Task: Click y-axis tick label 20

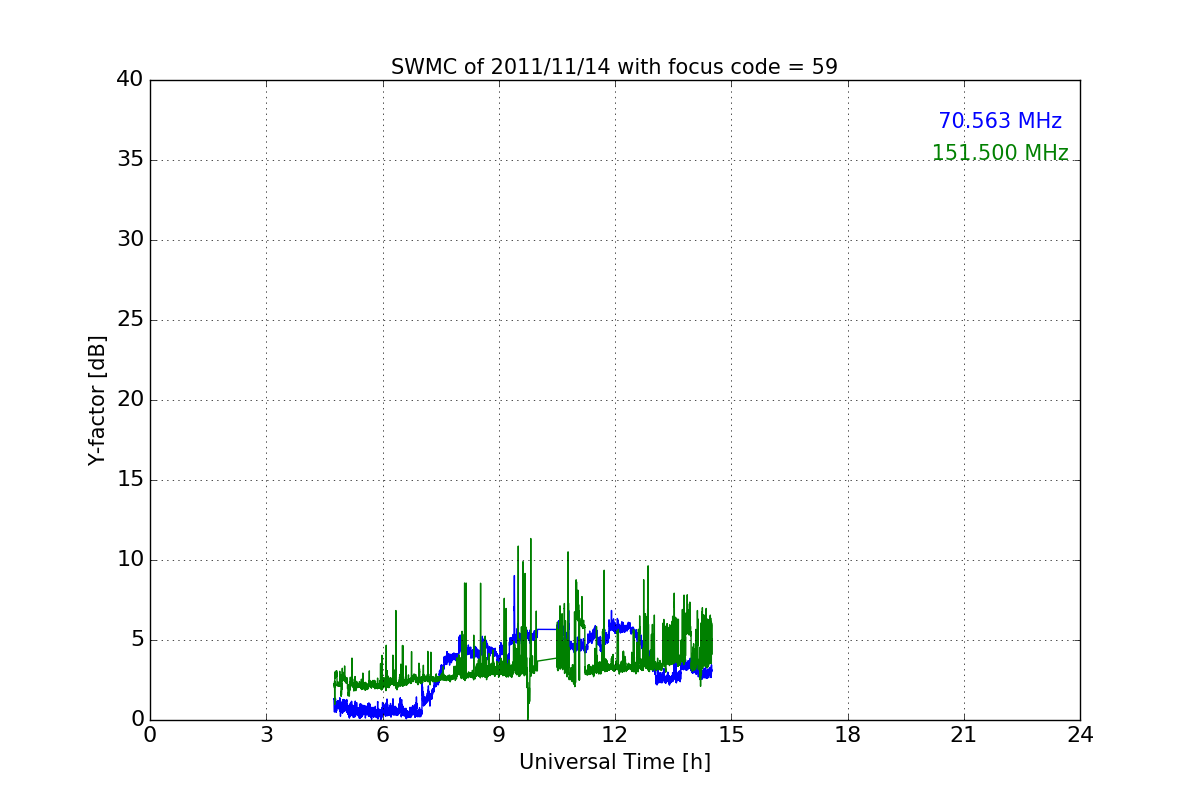Action: [130, 400]
